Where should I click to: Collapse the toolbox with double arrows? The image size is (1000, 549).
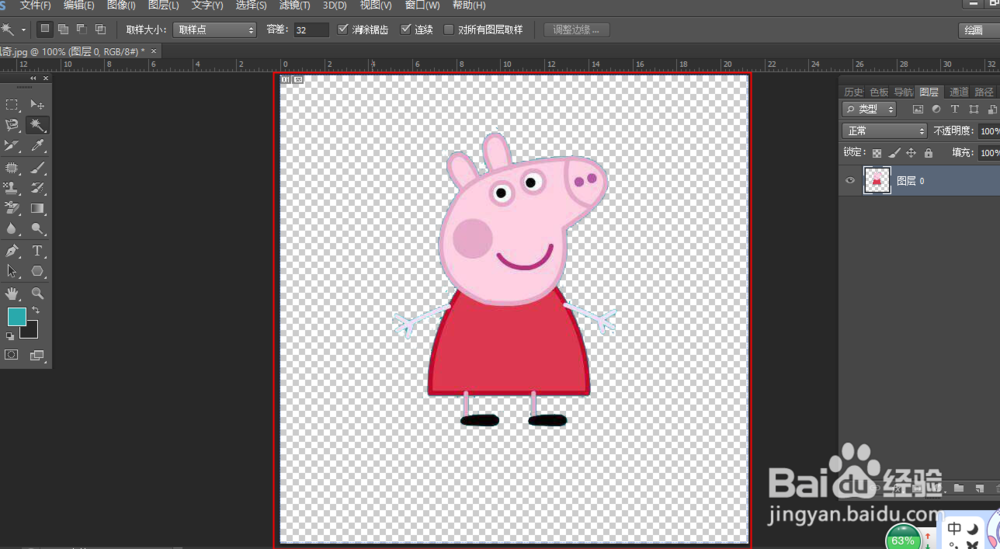[x=33, y=78]
